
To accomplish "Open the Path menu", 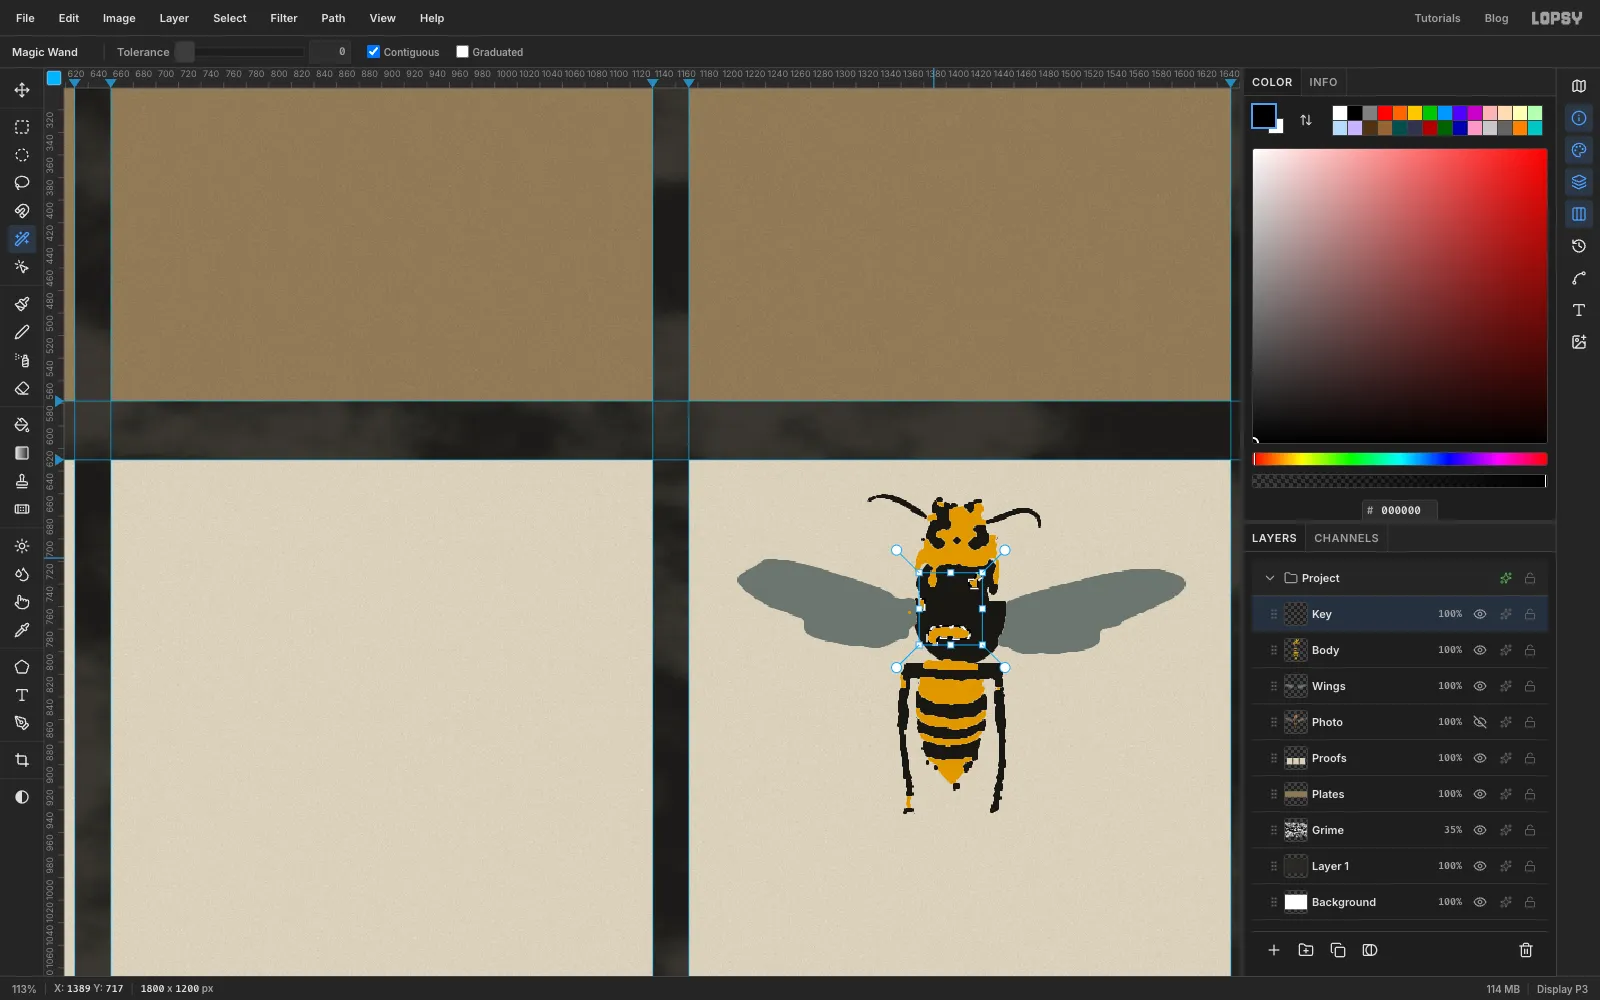I will coord(333,18).
